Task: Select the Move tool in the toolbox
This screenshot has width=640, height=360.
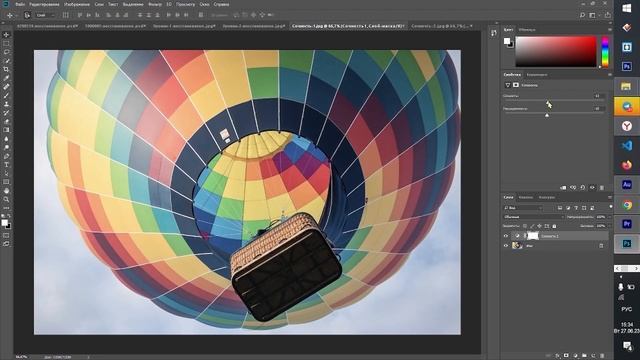Action: point(6,35)
